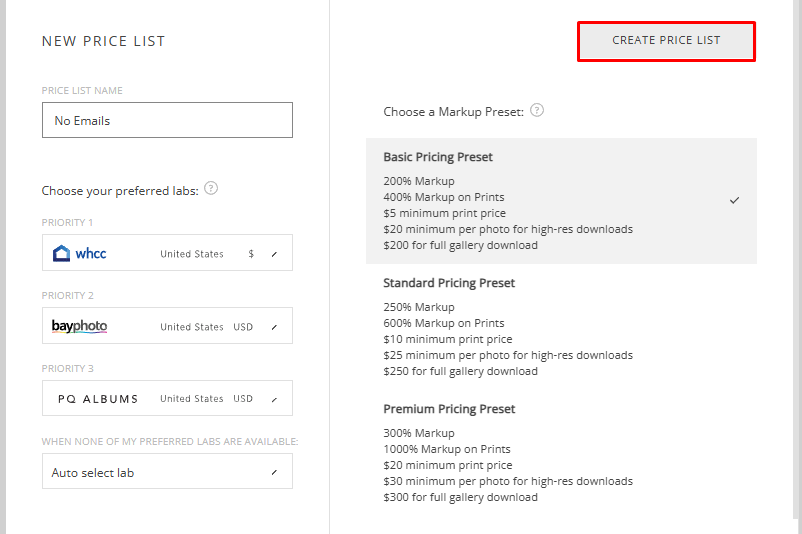
Task: Expand the Priority 2 lab dropdown arrow
Action: [275, 327]
